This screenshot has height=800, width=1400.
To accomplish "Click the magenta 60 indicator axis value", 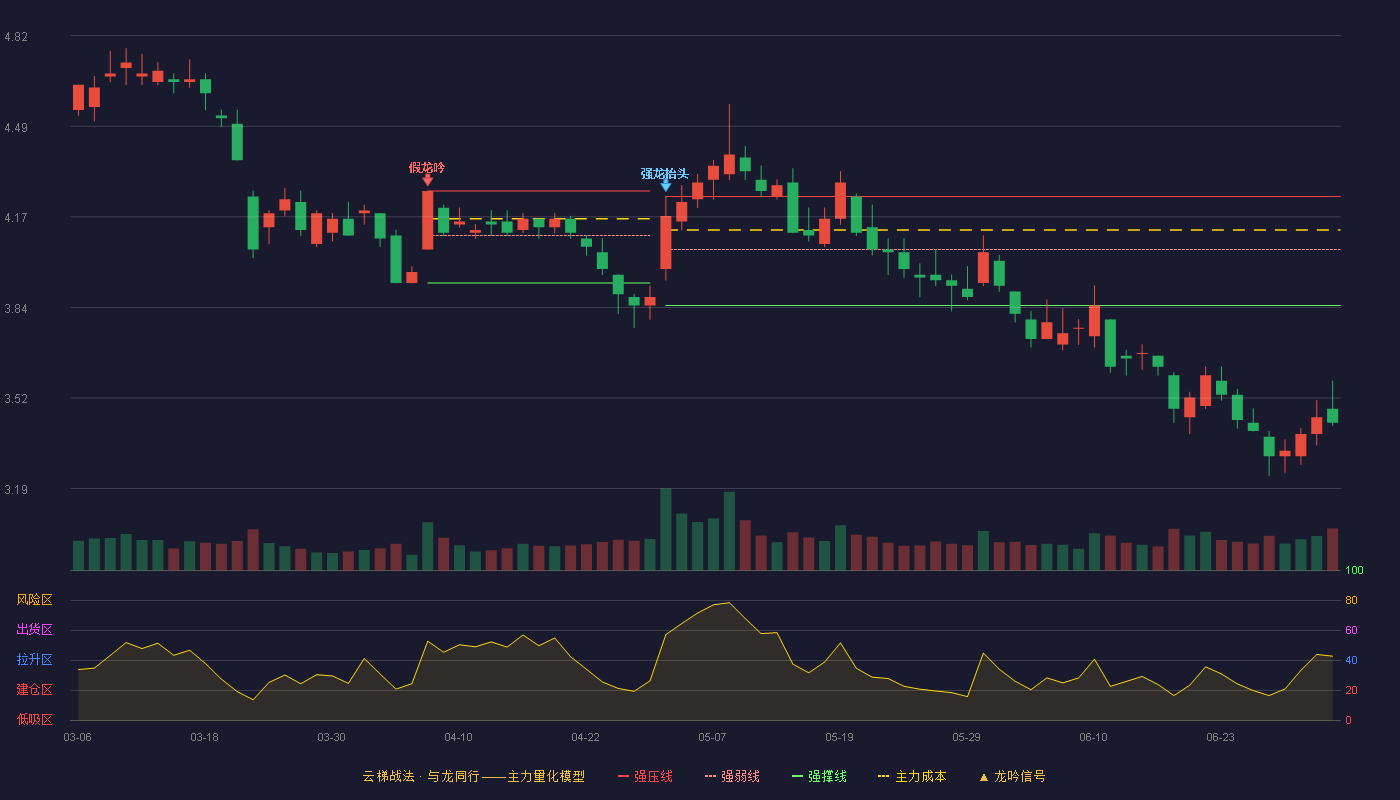I will coord(1351,630).
